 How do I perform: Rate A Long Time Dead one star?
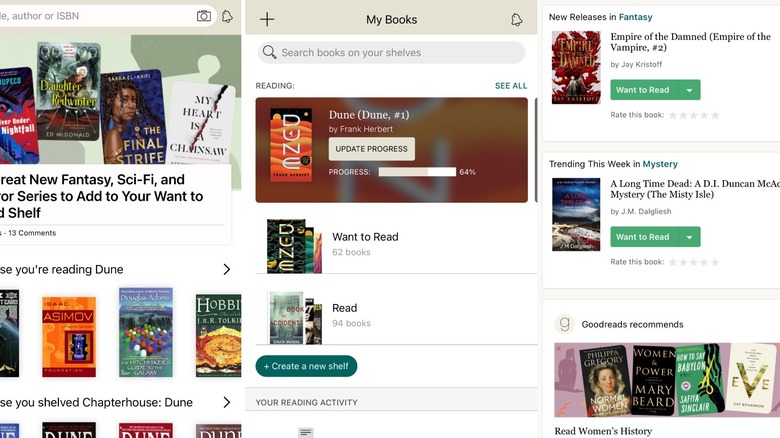tap(673, 262)
